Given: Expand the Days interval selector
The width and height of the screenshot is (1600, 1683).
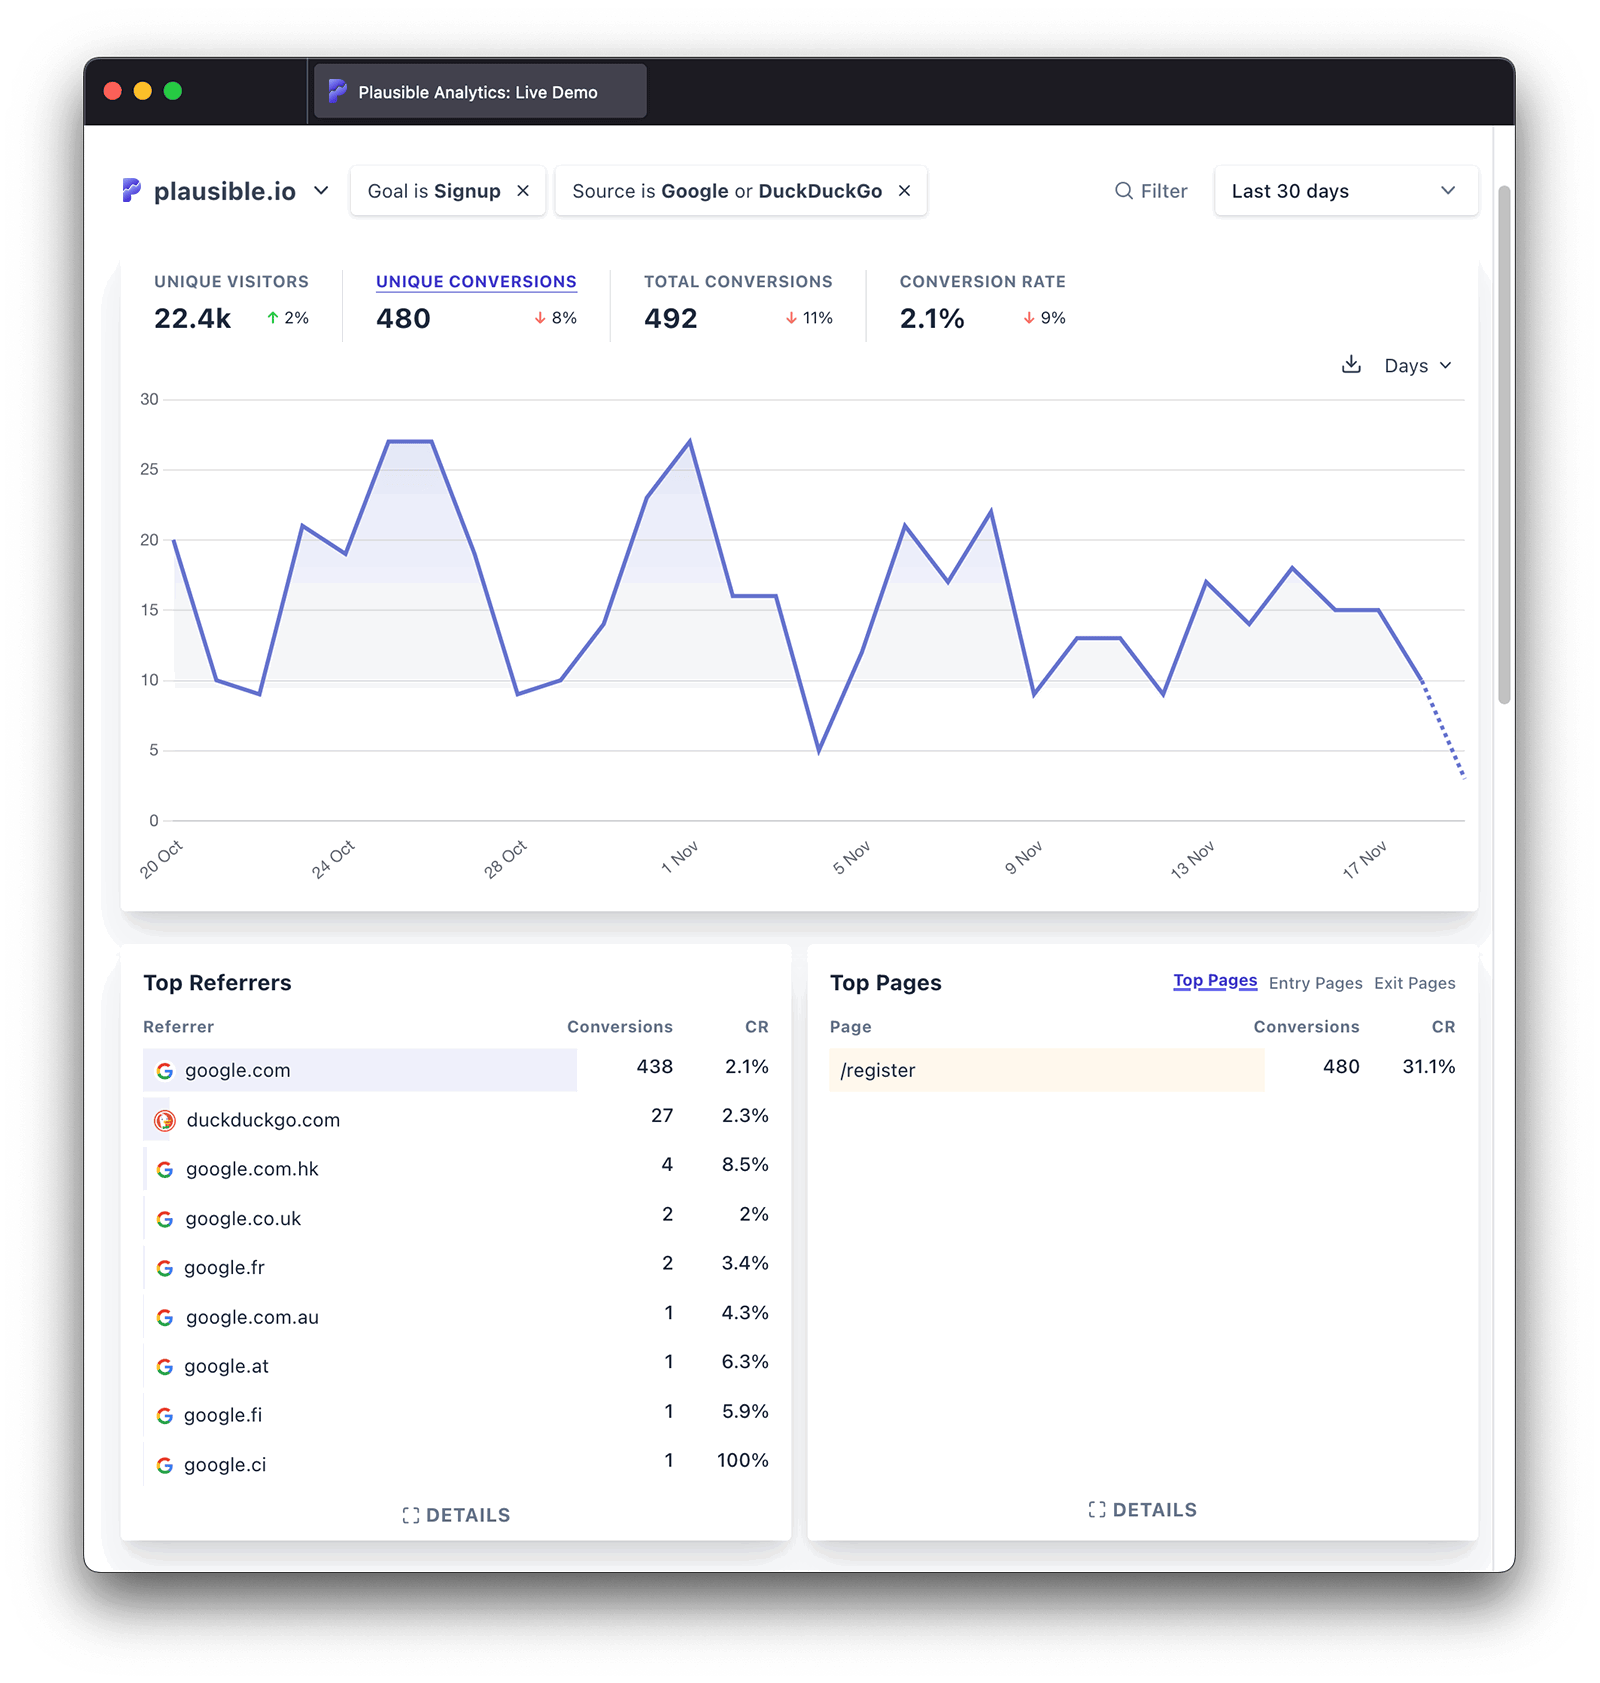Looking at the screenshot, I should [x=1416, y=365].
